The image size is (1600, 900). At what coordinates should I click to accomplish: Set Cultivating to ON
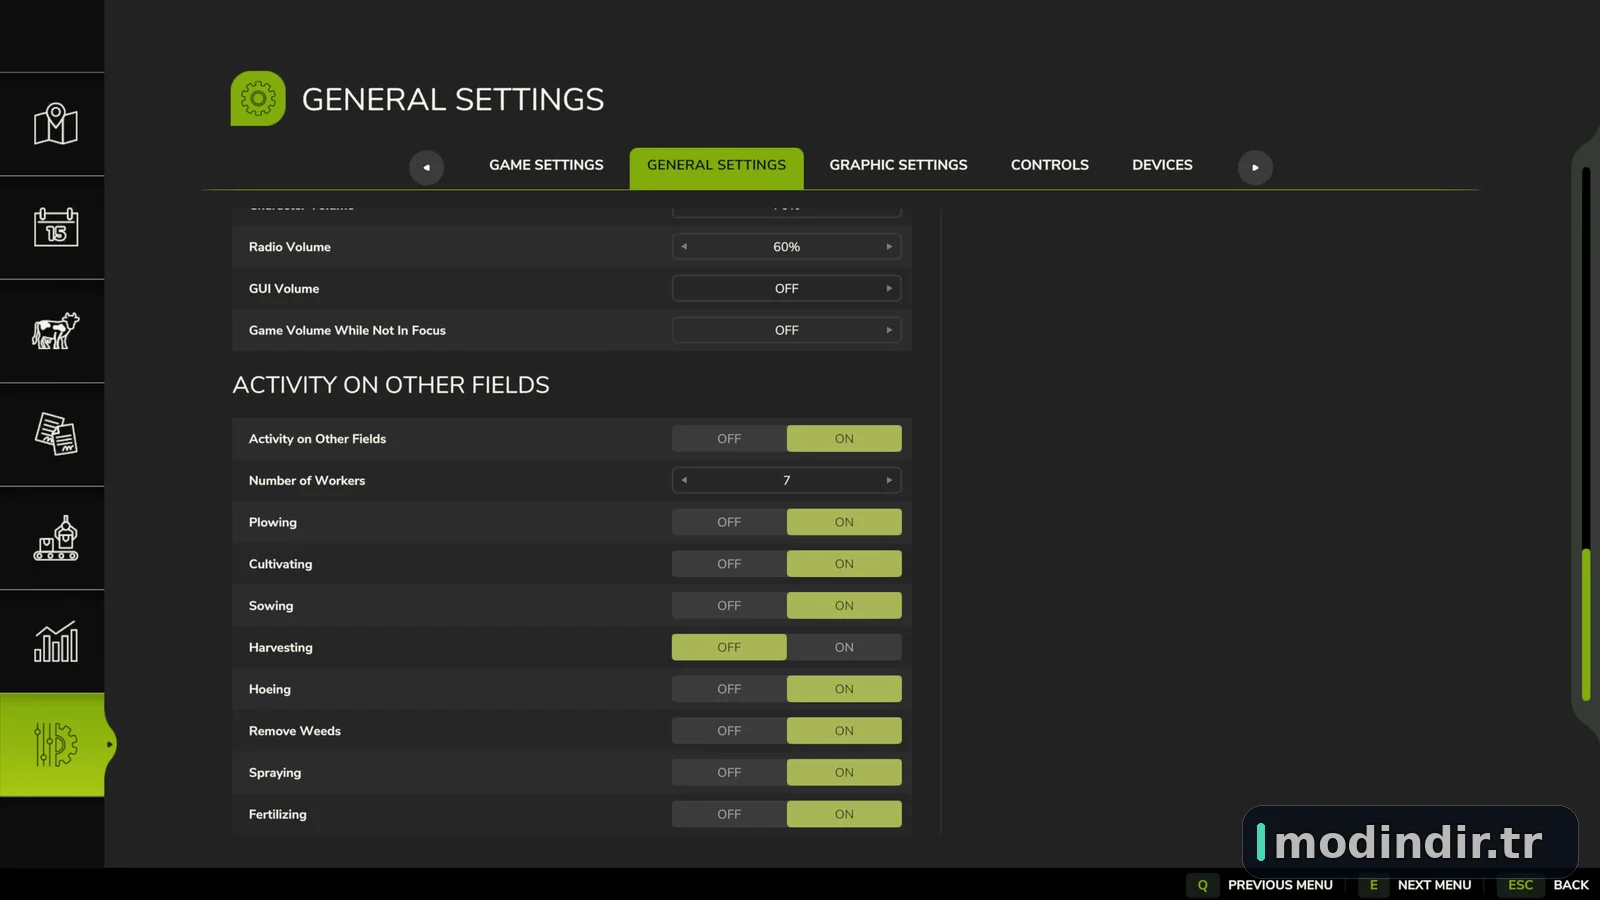click(844, 564)
